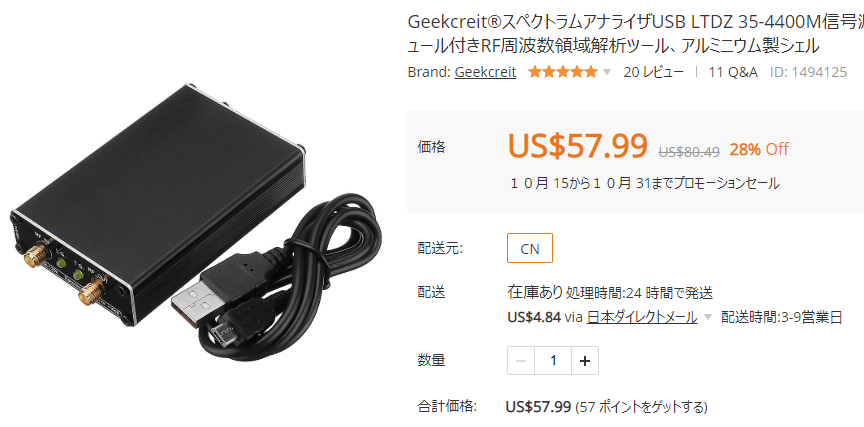Click the quantity input field

pos(553,361)
